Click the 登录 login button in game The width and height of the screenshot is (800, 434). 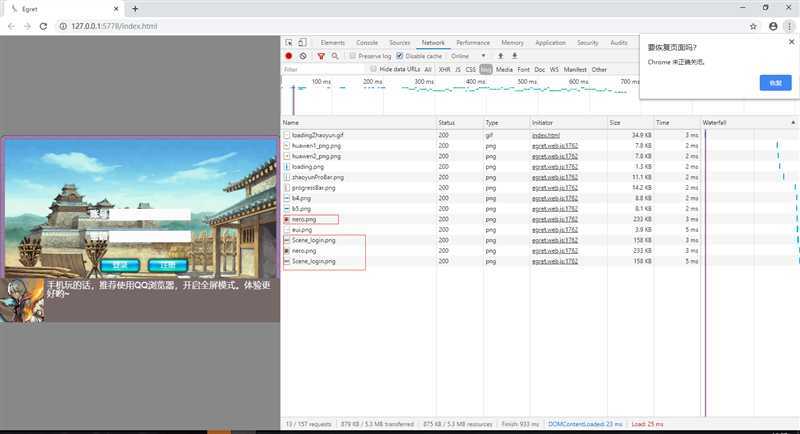(x=119, y=265)
